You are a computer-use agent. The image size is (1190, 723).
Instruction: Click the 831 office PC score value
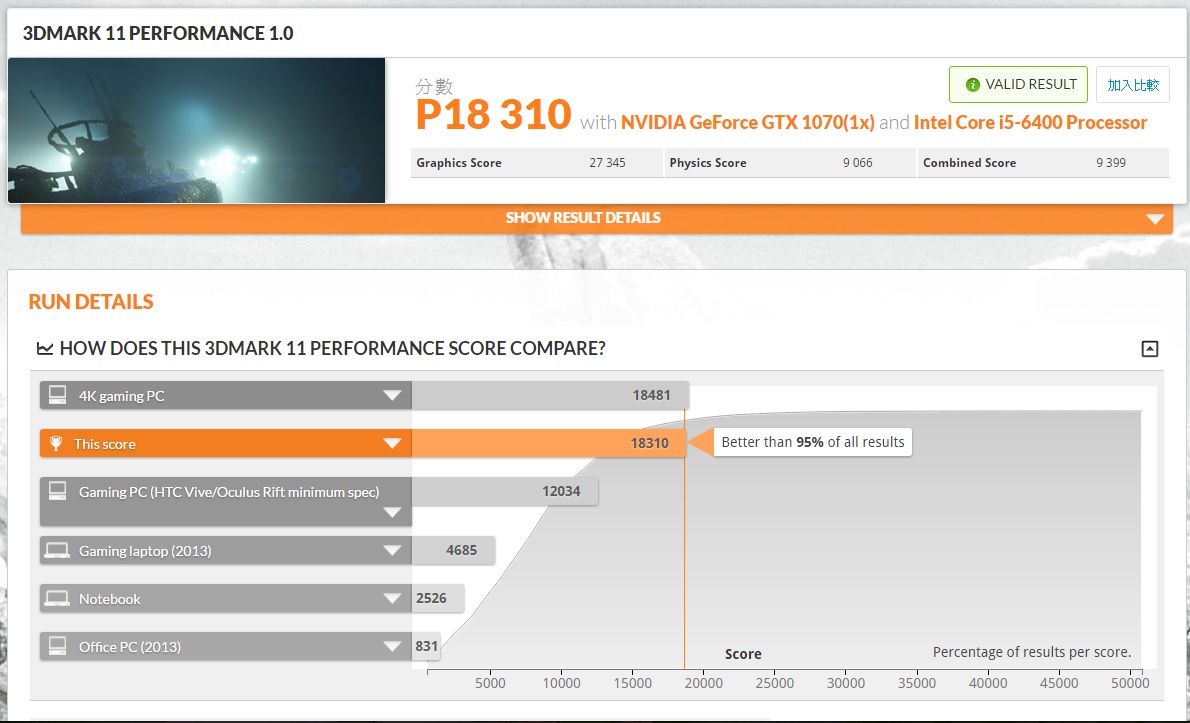[427, 646]
